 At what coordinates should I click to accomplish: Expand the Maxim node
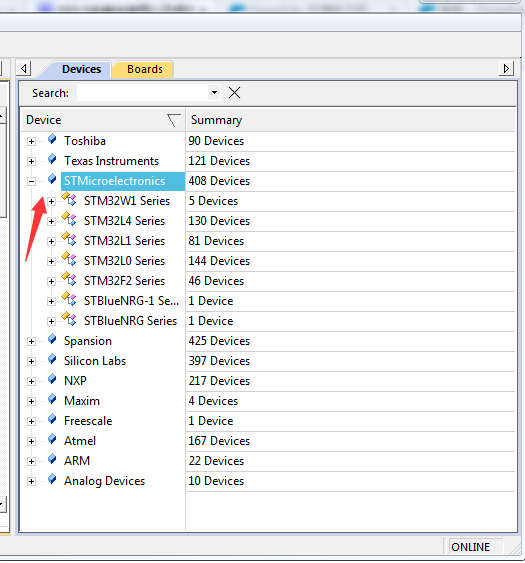31,401
